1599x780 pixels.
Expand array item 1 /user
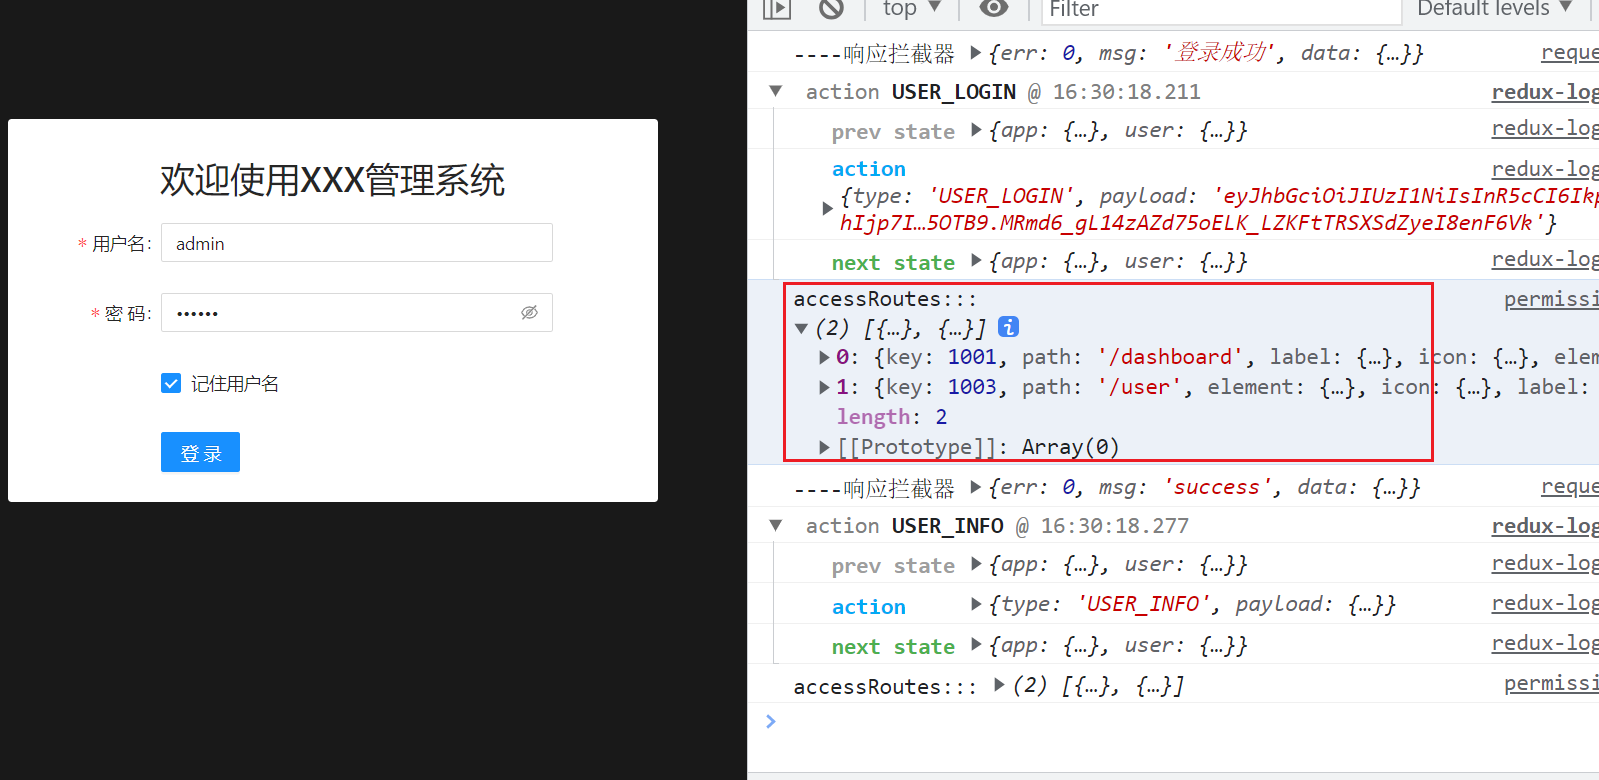[x=824, y=387]
